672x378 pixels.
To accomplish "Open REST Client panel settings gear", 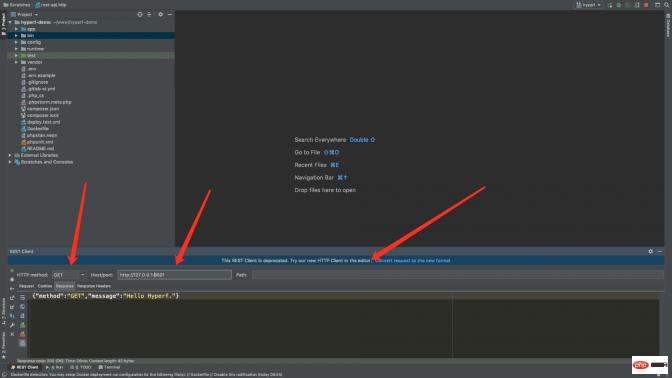I will [x=651, y=252].
